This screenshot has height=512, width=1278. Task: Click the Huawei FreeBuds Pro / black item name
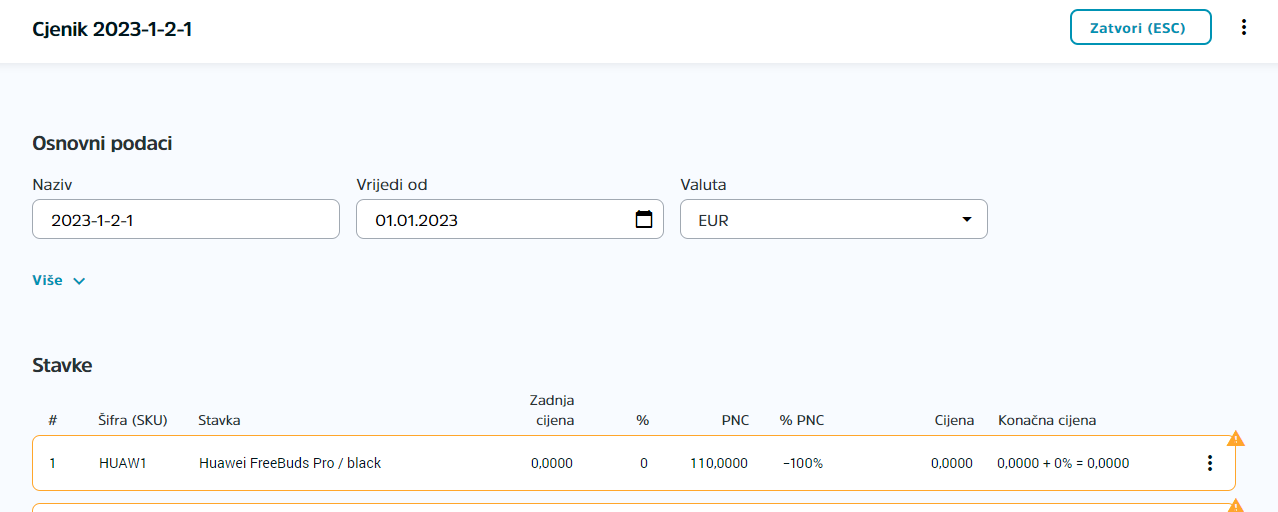[x=290, y=463]
